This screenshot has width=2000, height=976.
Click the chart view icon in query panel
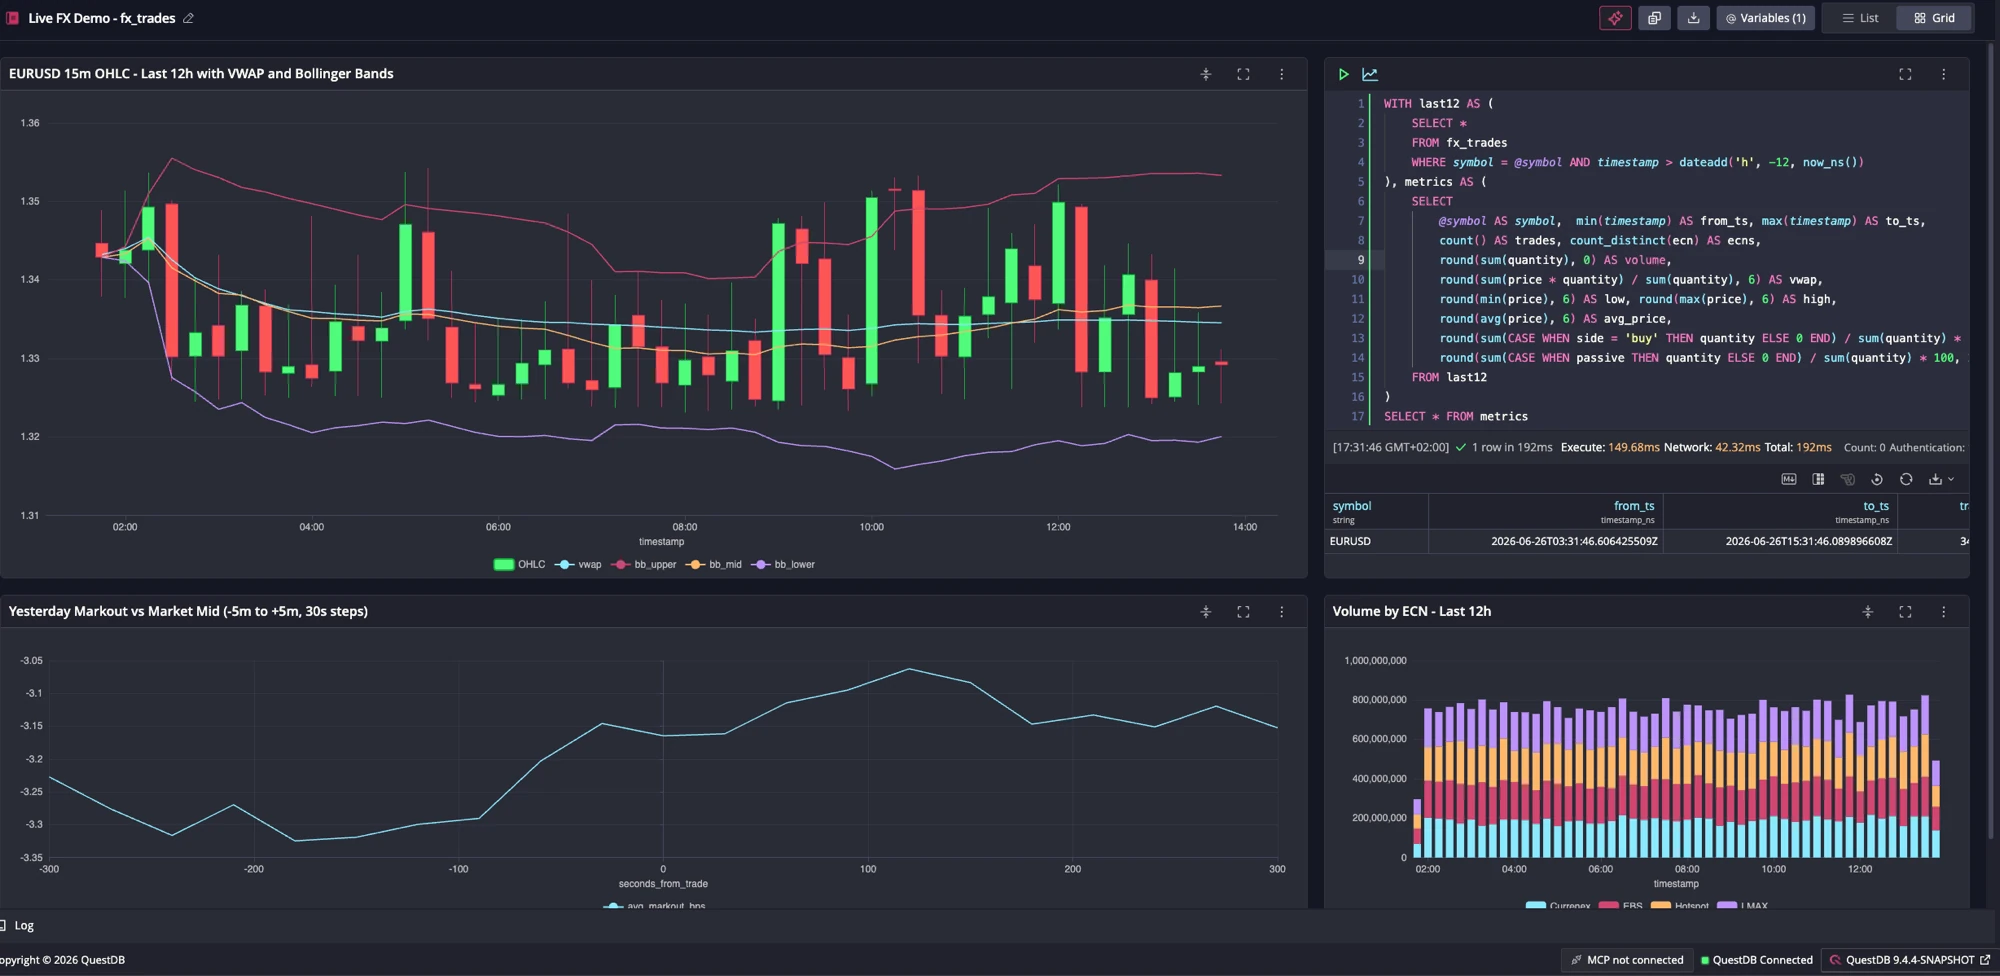(x=1370, y=74)
